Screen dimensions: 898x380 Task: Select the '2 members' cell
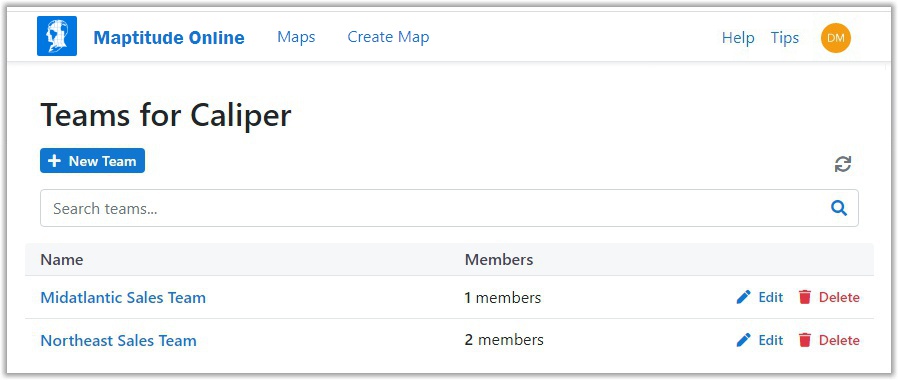coord(504,340)
